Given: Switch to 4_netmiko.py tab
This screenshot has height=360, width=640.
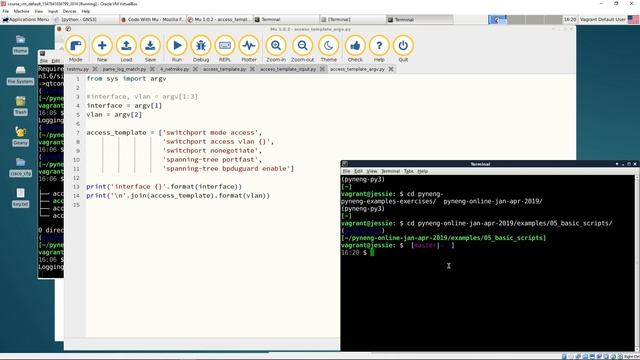Looking at the screenshot, I should point(174,69).
